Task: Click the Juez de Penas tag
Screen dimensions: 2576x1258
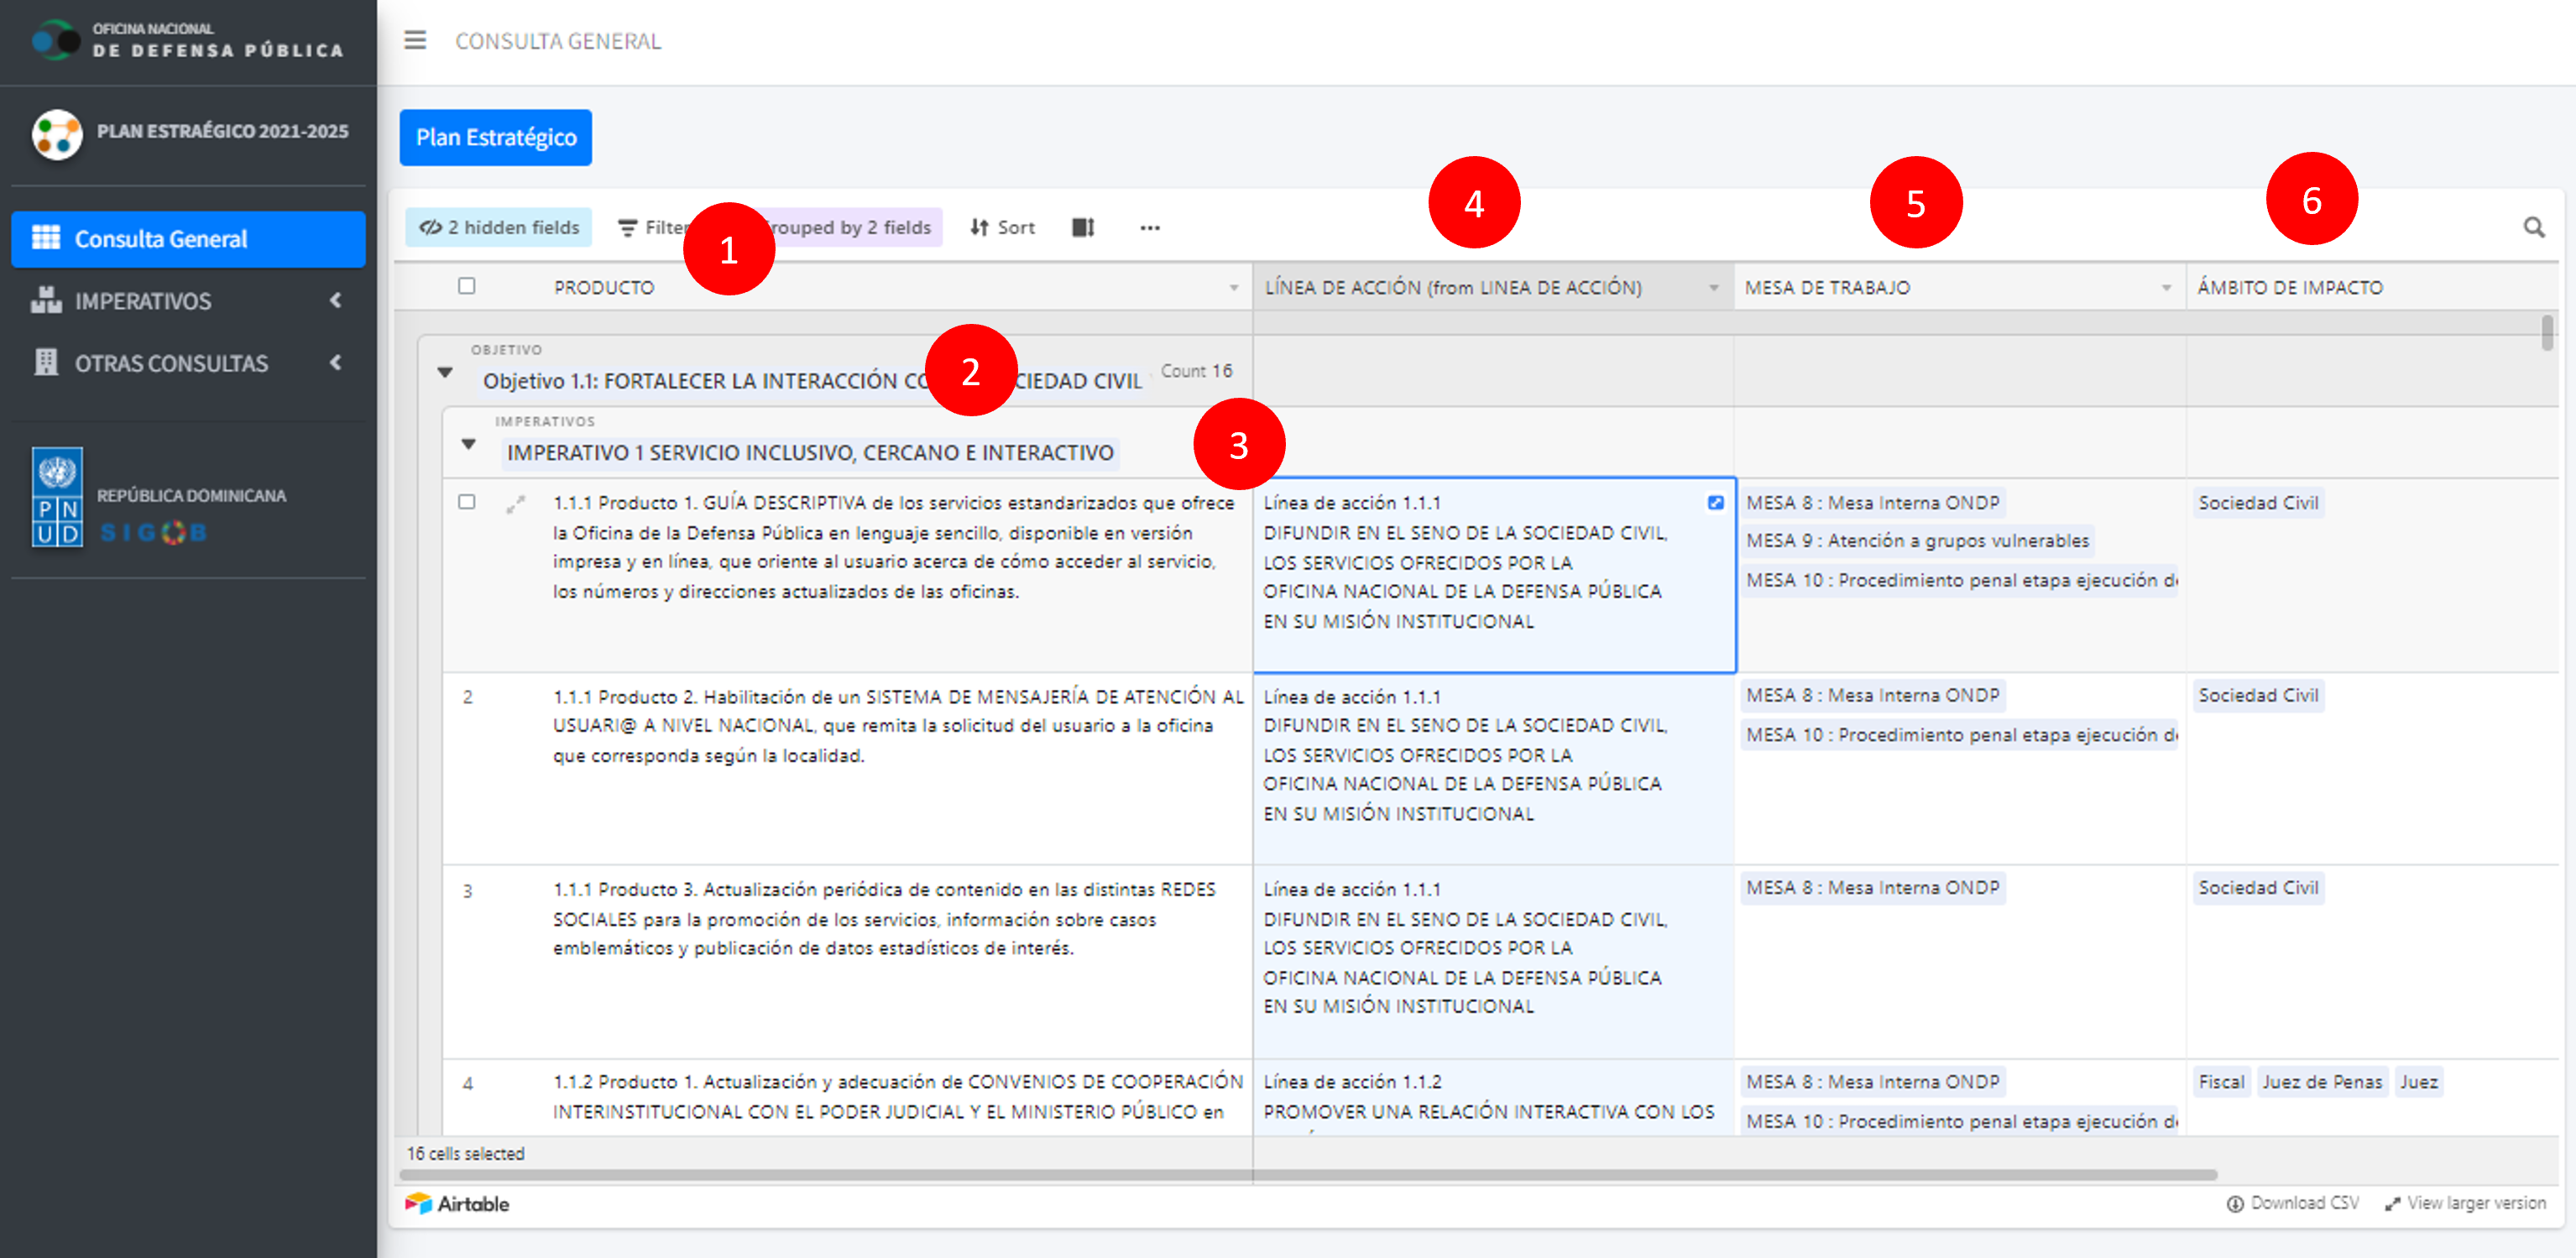Action: click(x=2321, y=1081)
